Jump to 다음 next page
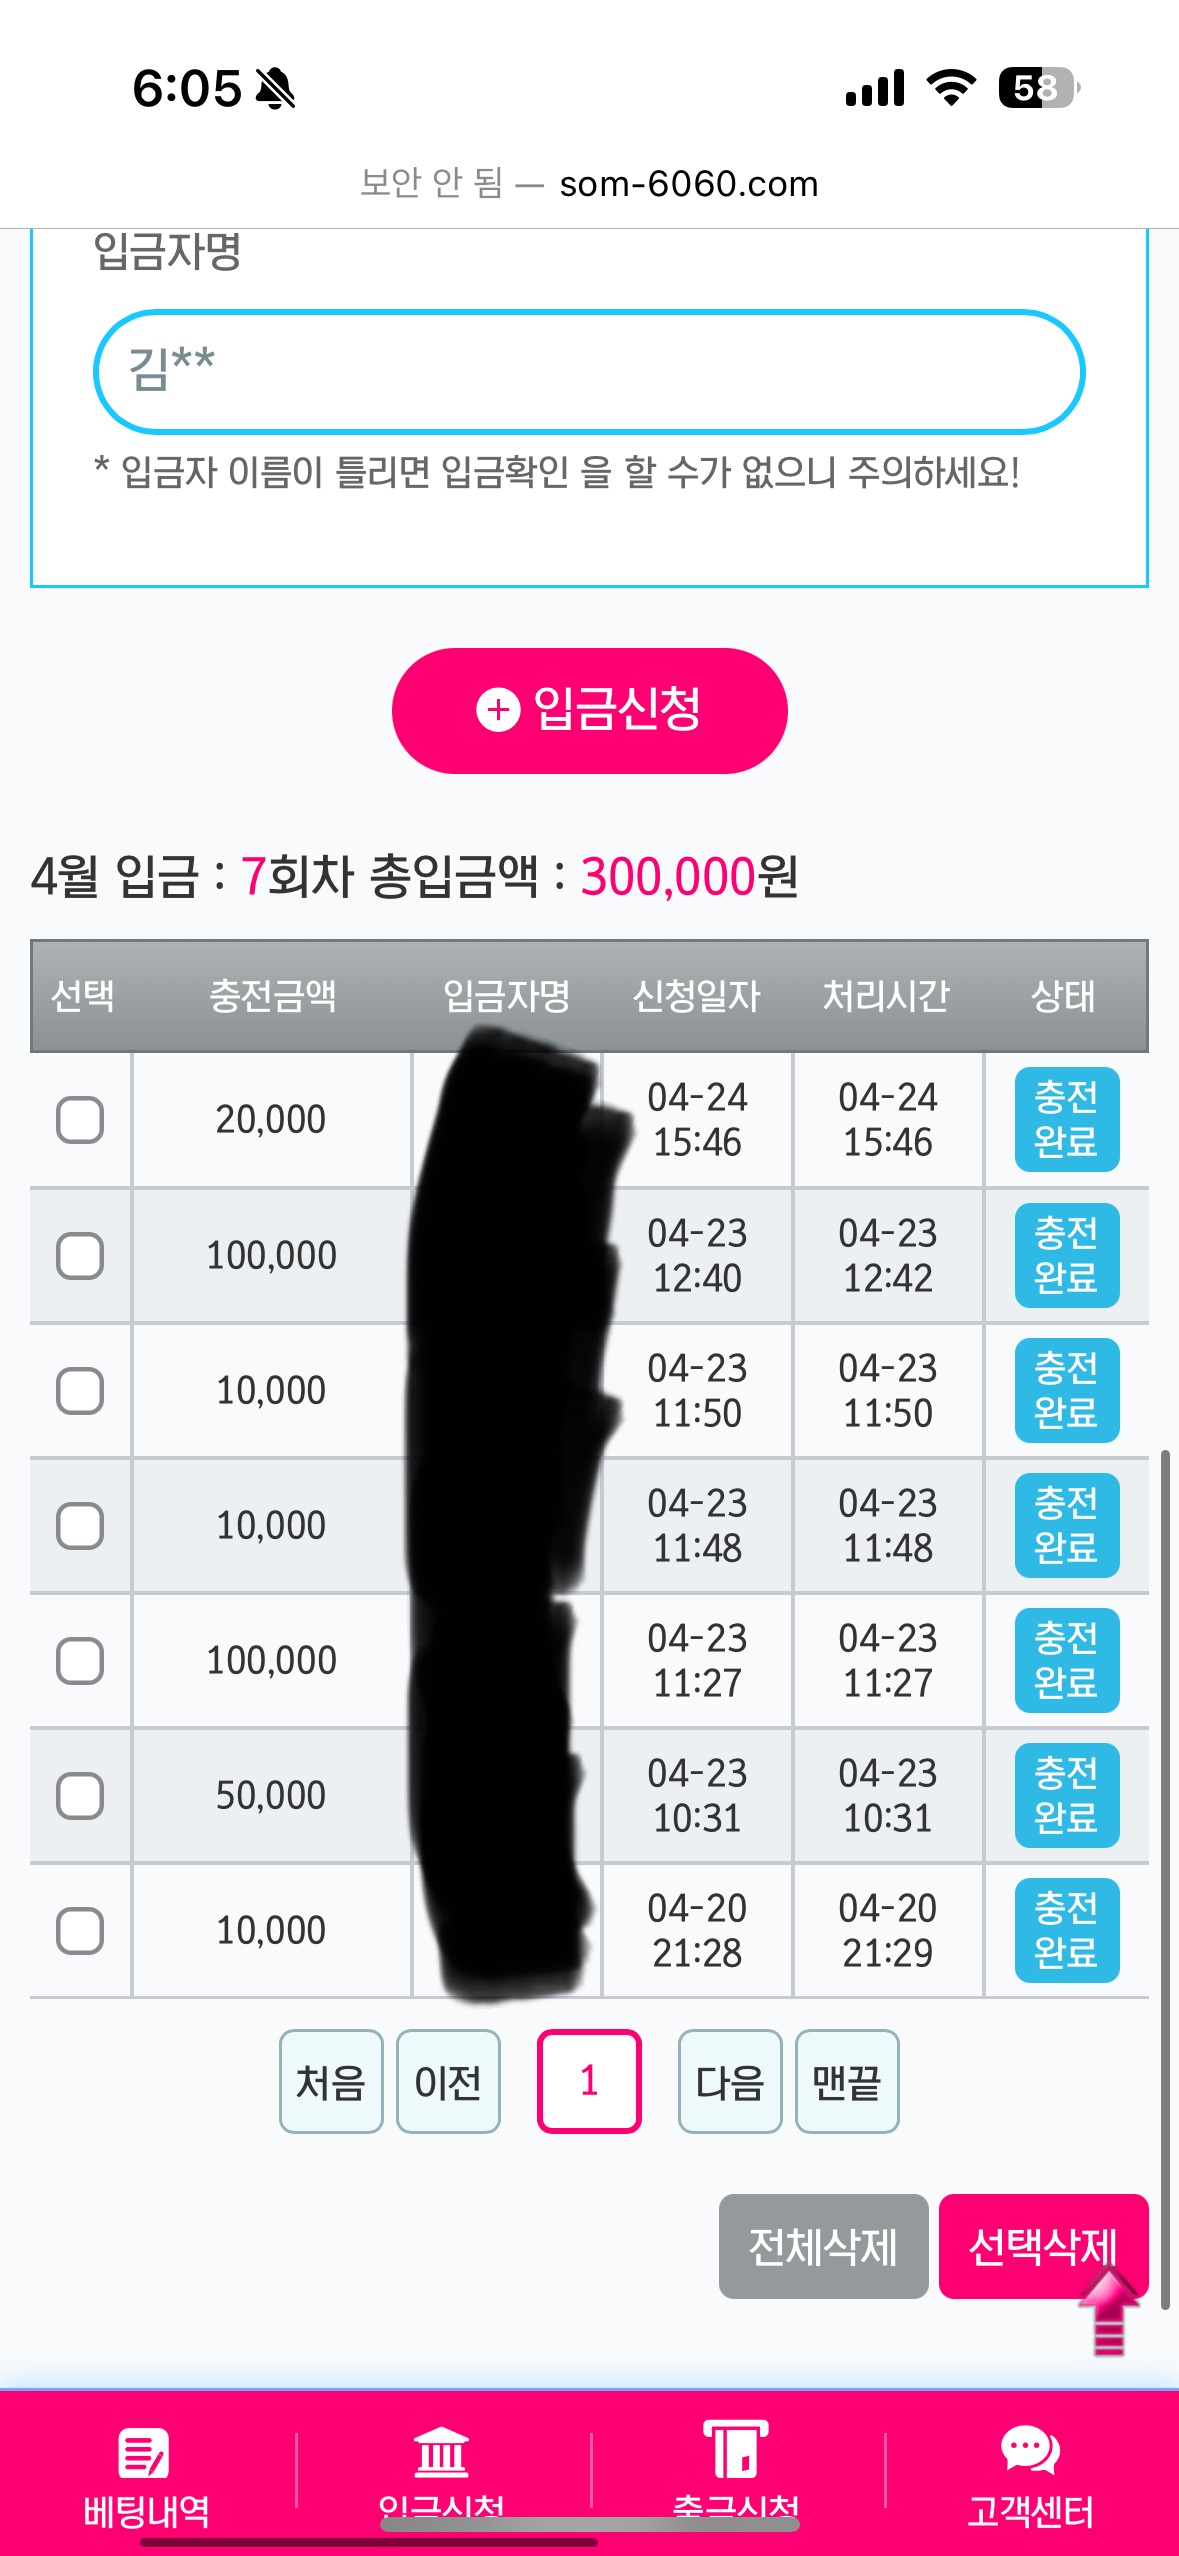The width and height of the screenshot is (1179, 2556). (x=730, y=2081)
